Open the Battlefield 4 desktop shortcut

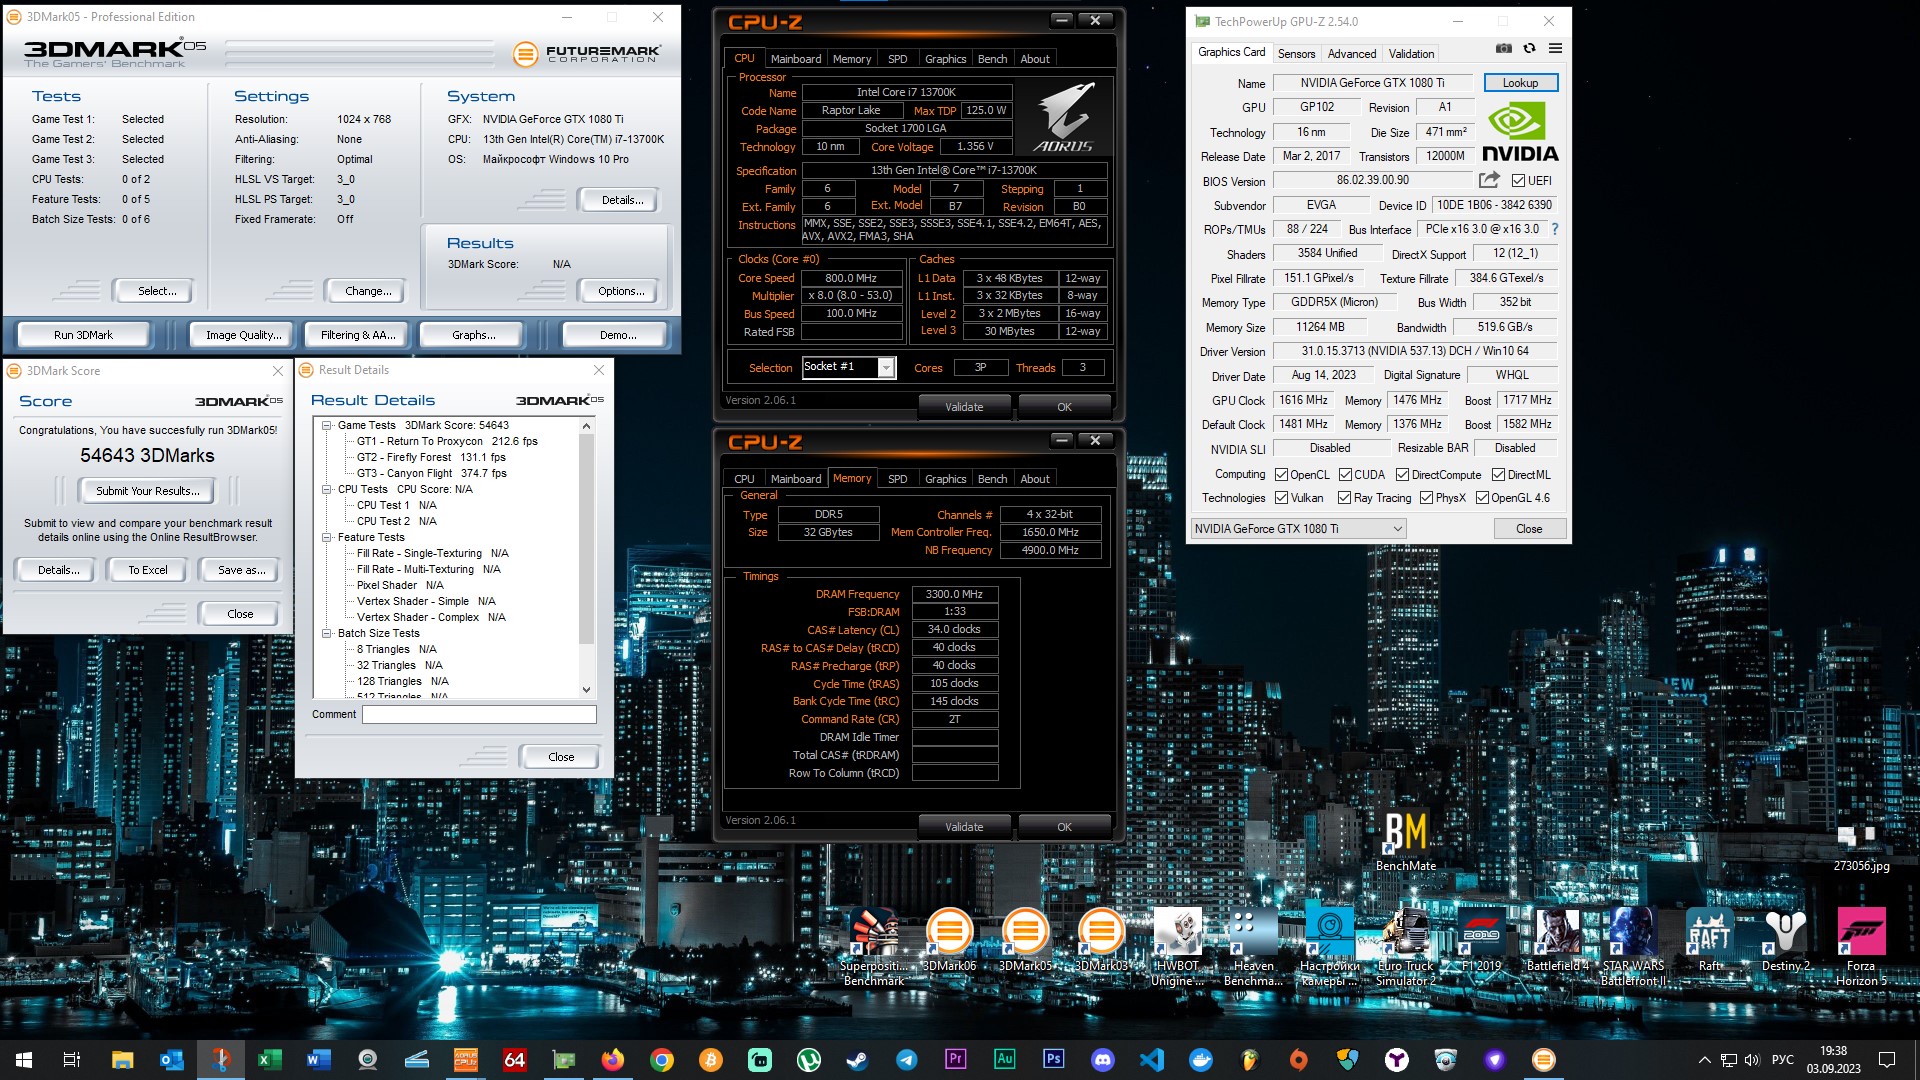(1557, 940)
